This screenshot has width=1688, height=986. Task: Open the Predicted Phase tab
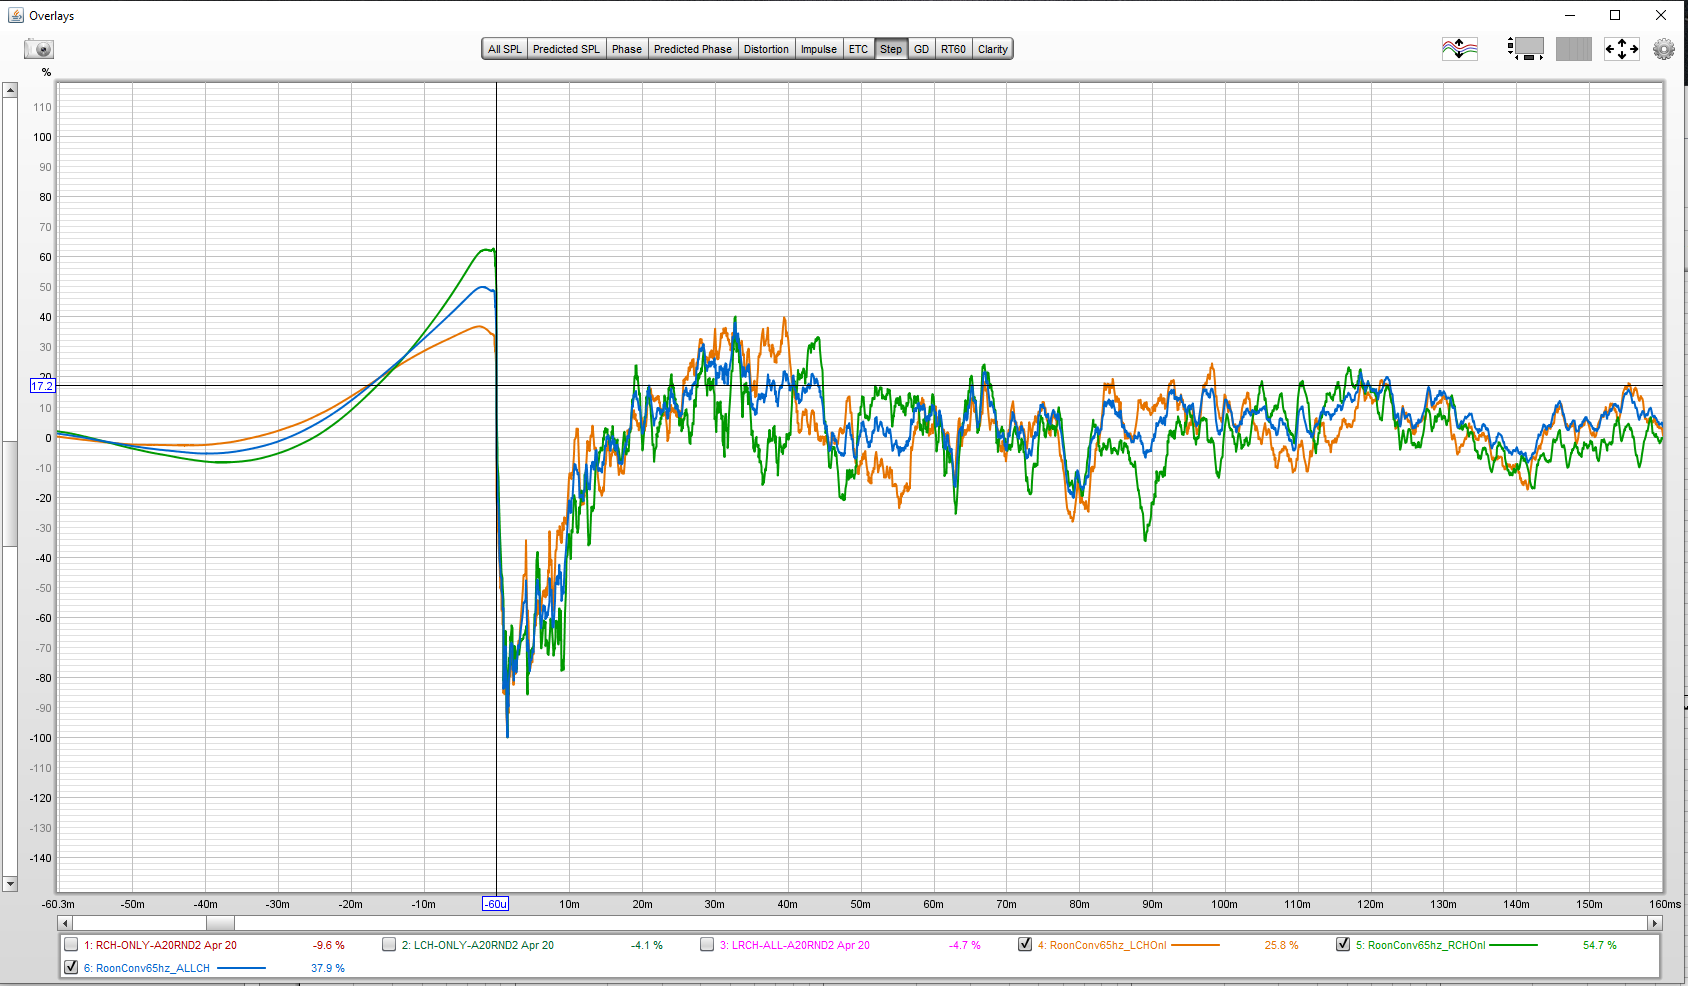pos(693,49)
